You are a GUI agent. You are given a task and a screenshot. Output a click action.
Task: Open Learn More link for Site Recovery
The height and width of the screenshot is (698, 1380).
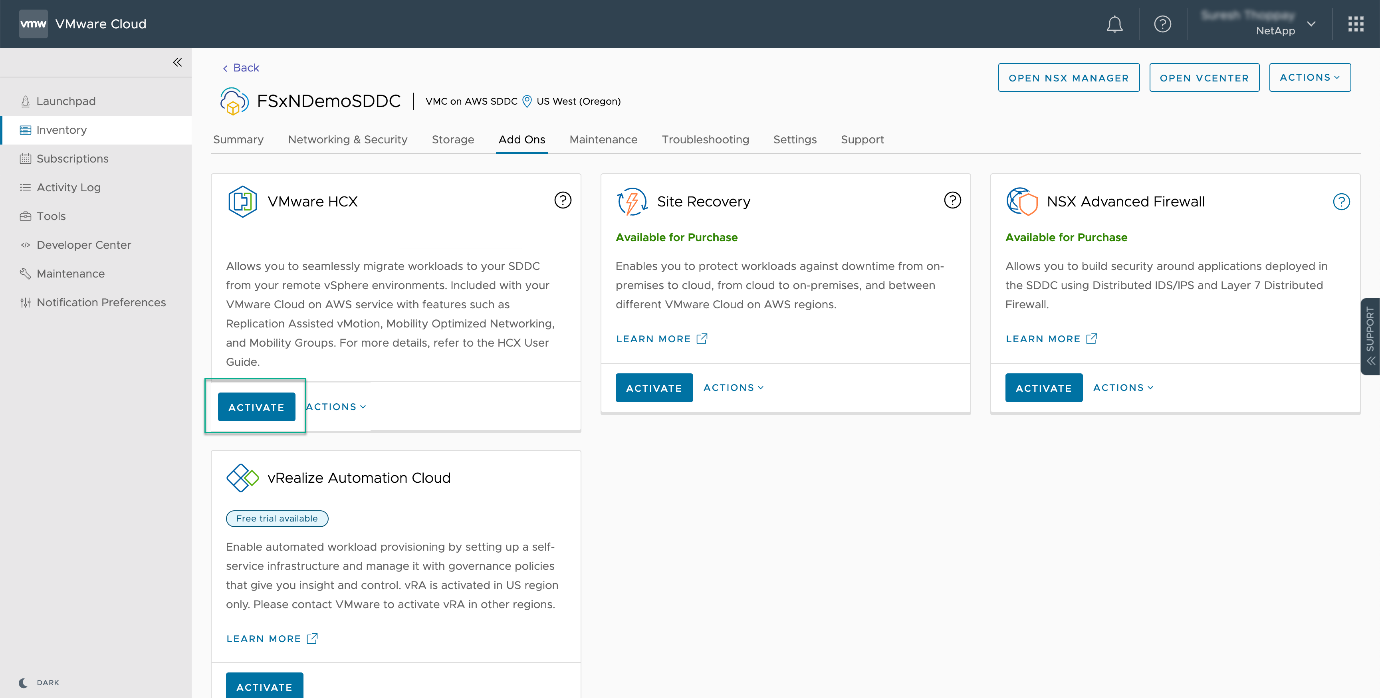[x=661, y=339]
